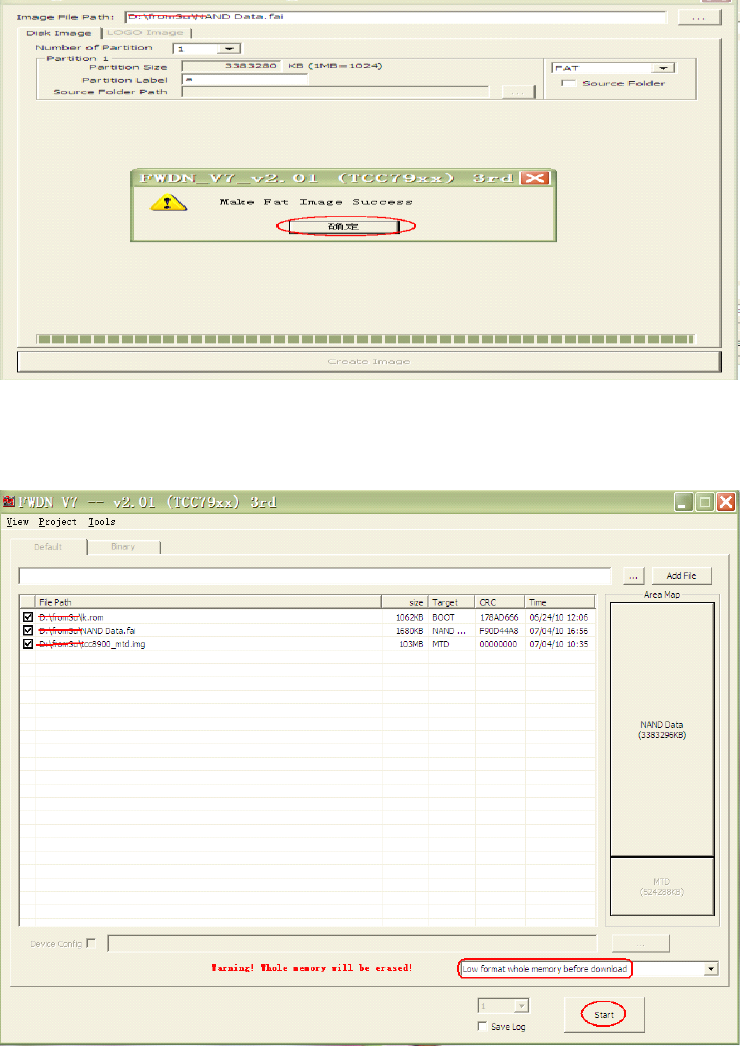Click the BOOT target cell
The width and height of the screenshot is (740, 1046).
tap(443, 618)
